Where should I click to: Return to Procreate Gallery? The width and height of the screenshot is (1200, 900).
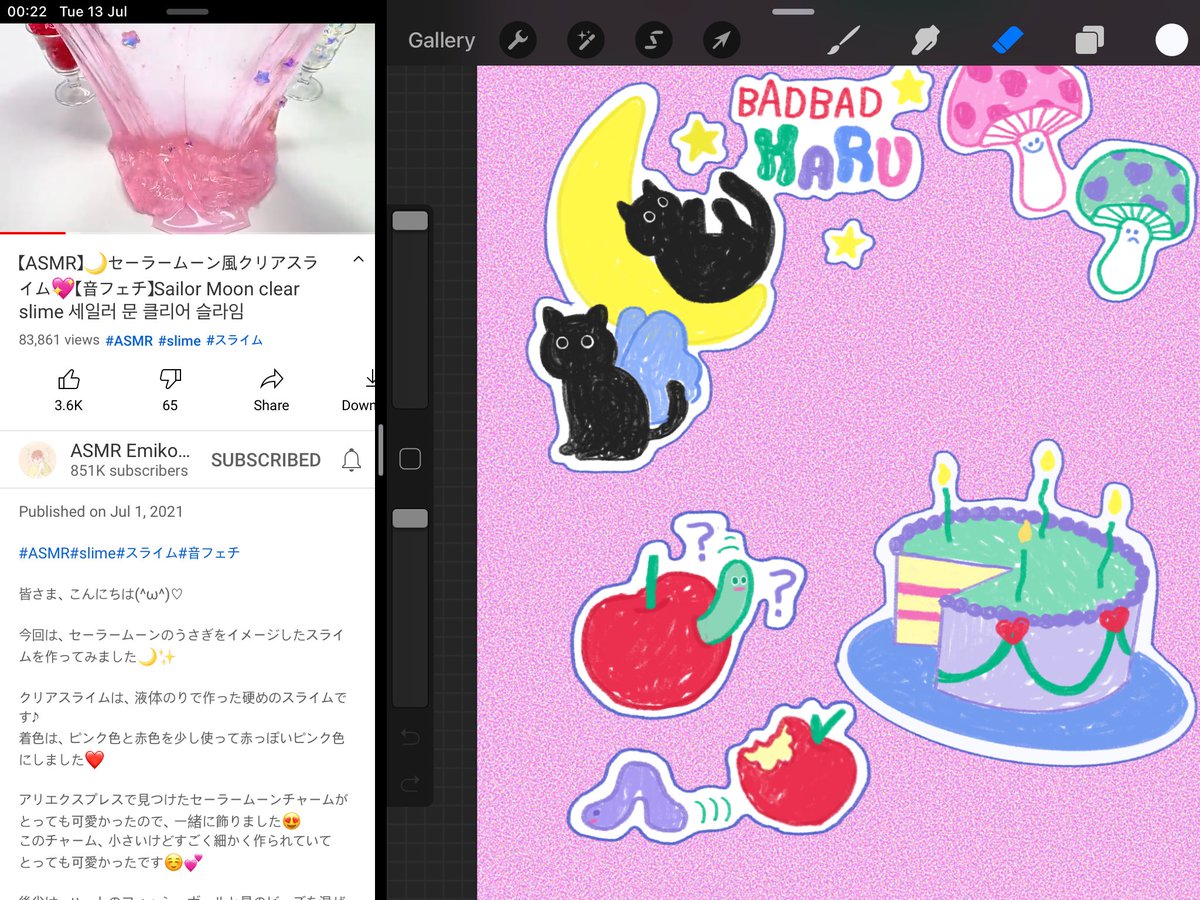441,40
